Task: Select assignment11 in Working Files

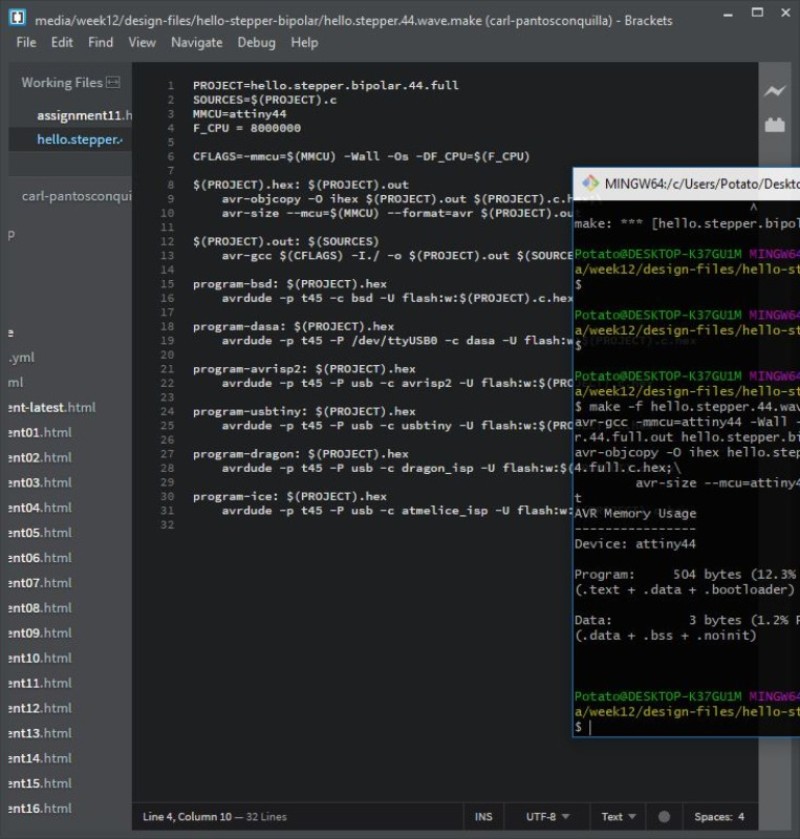Action: click(x=84, y=116)
